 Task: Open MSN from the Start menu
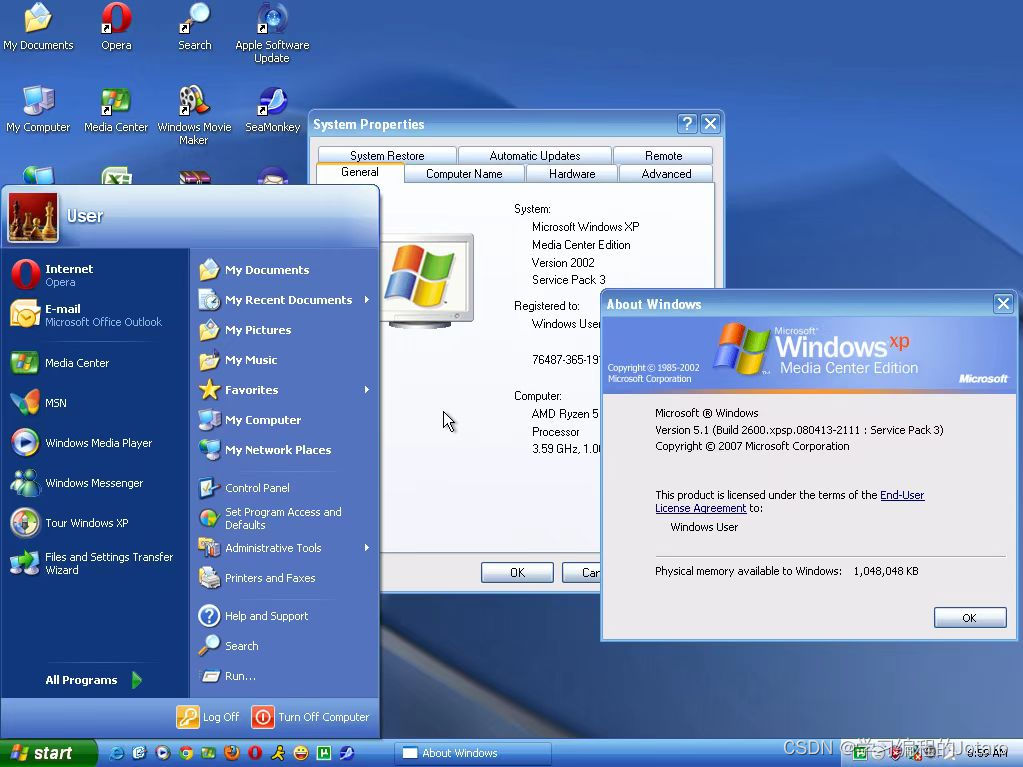click(x=96, y=402)
